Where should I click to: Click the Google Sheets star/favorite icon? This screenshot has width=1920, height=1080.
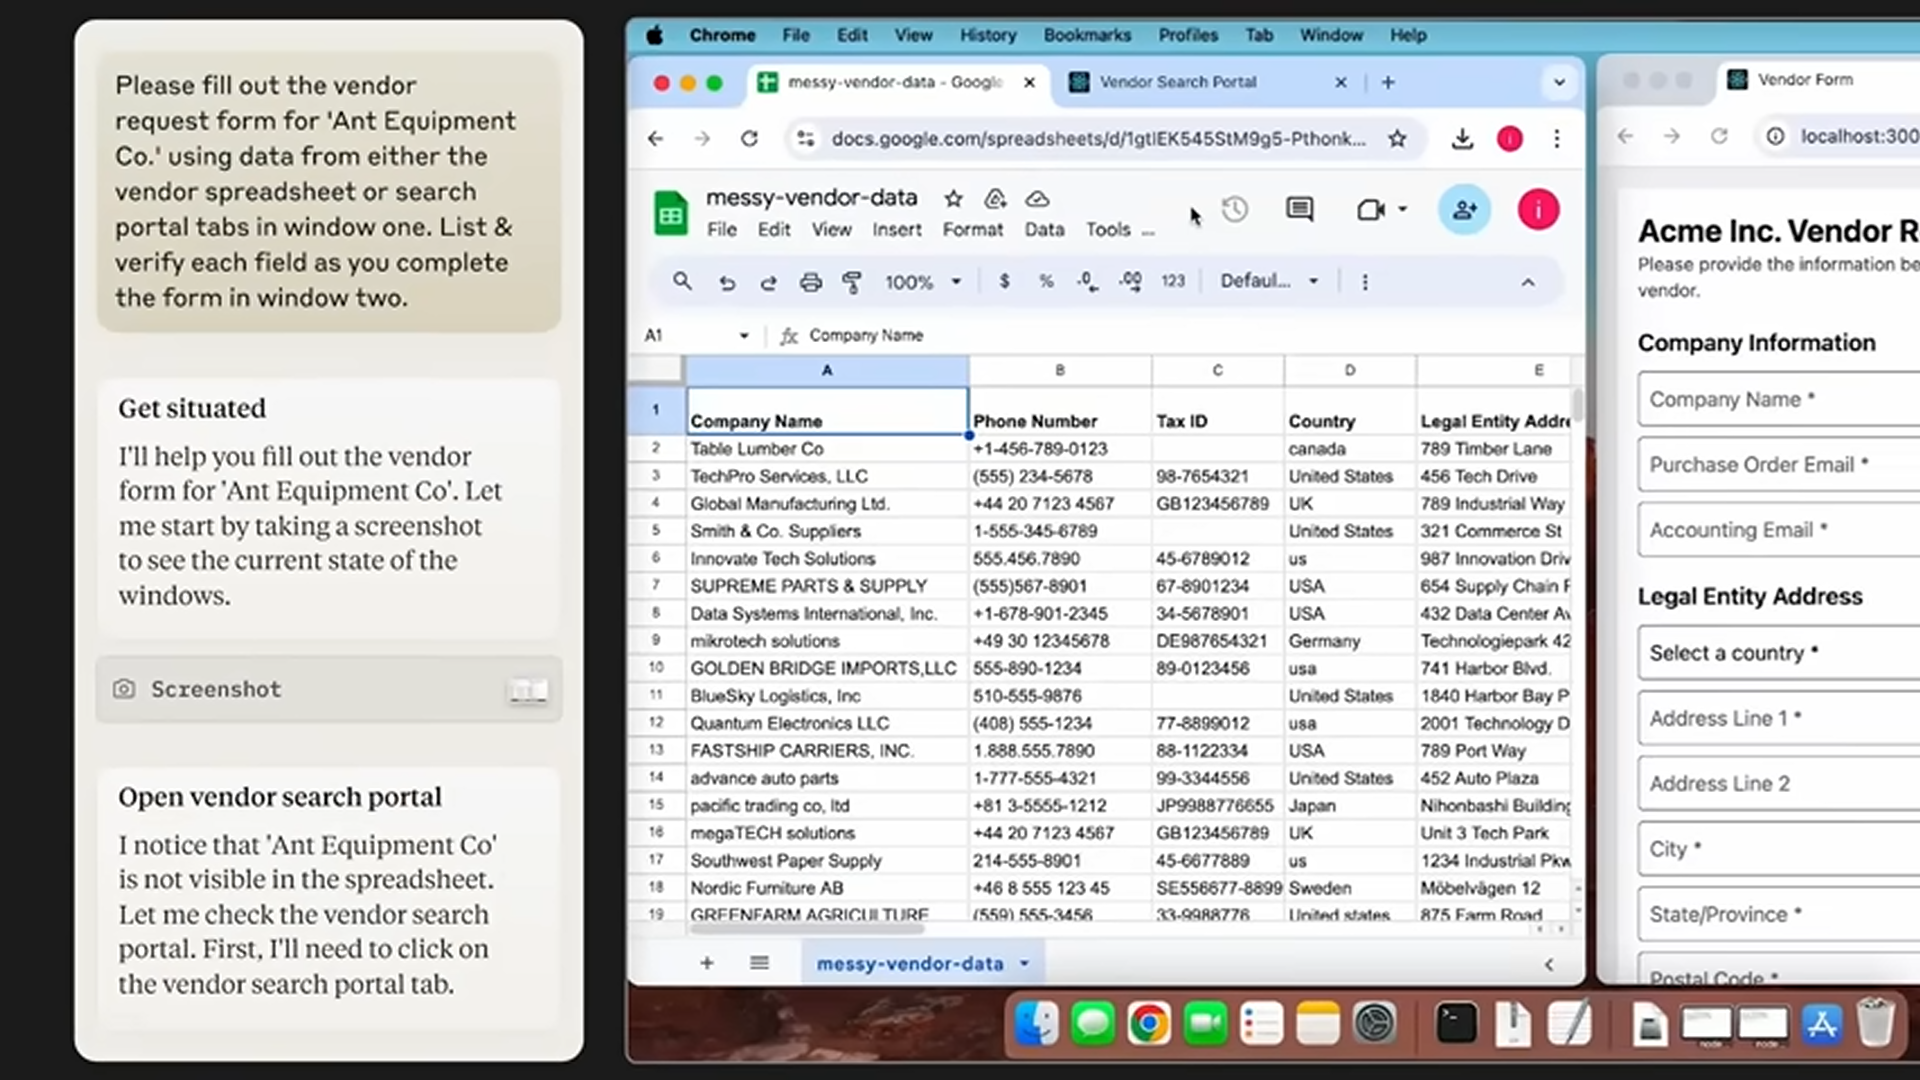953,198
